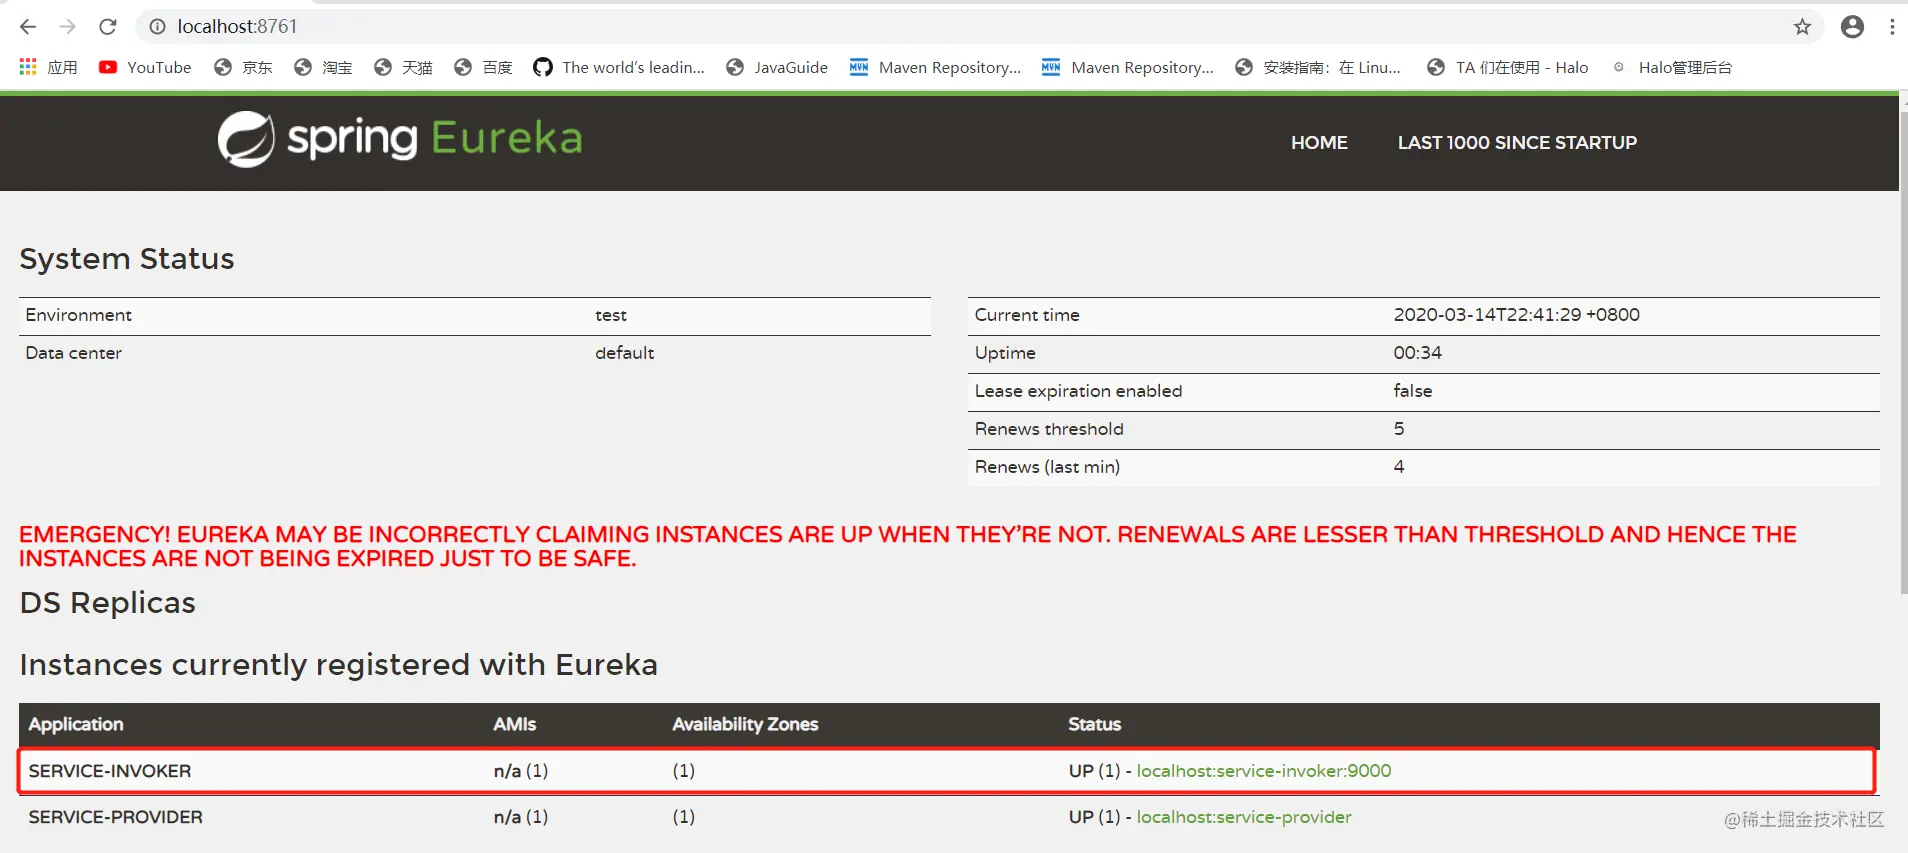1908x853 pixels.
Task: Follow the localhost:service-provider link
Action: pyautogui.click(x=1244, y=817)
